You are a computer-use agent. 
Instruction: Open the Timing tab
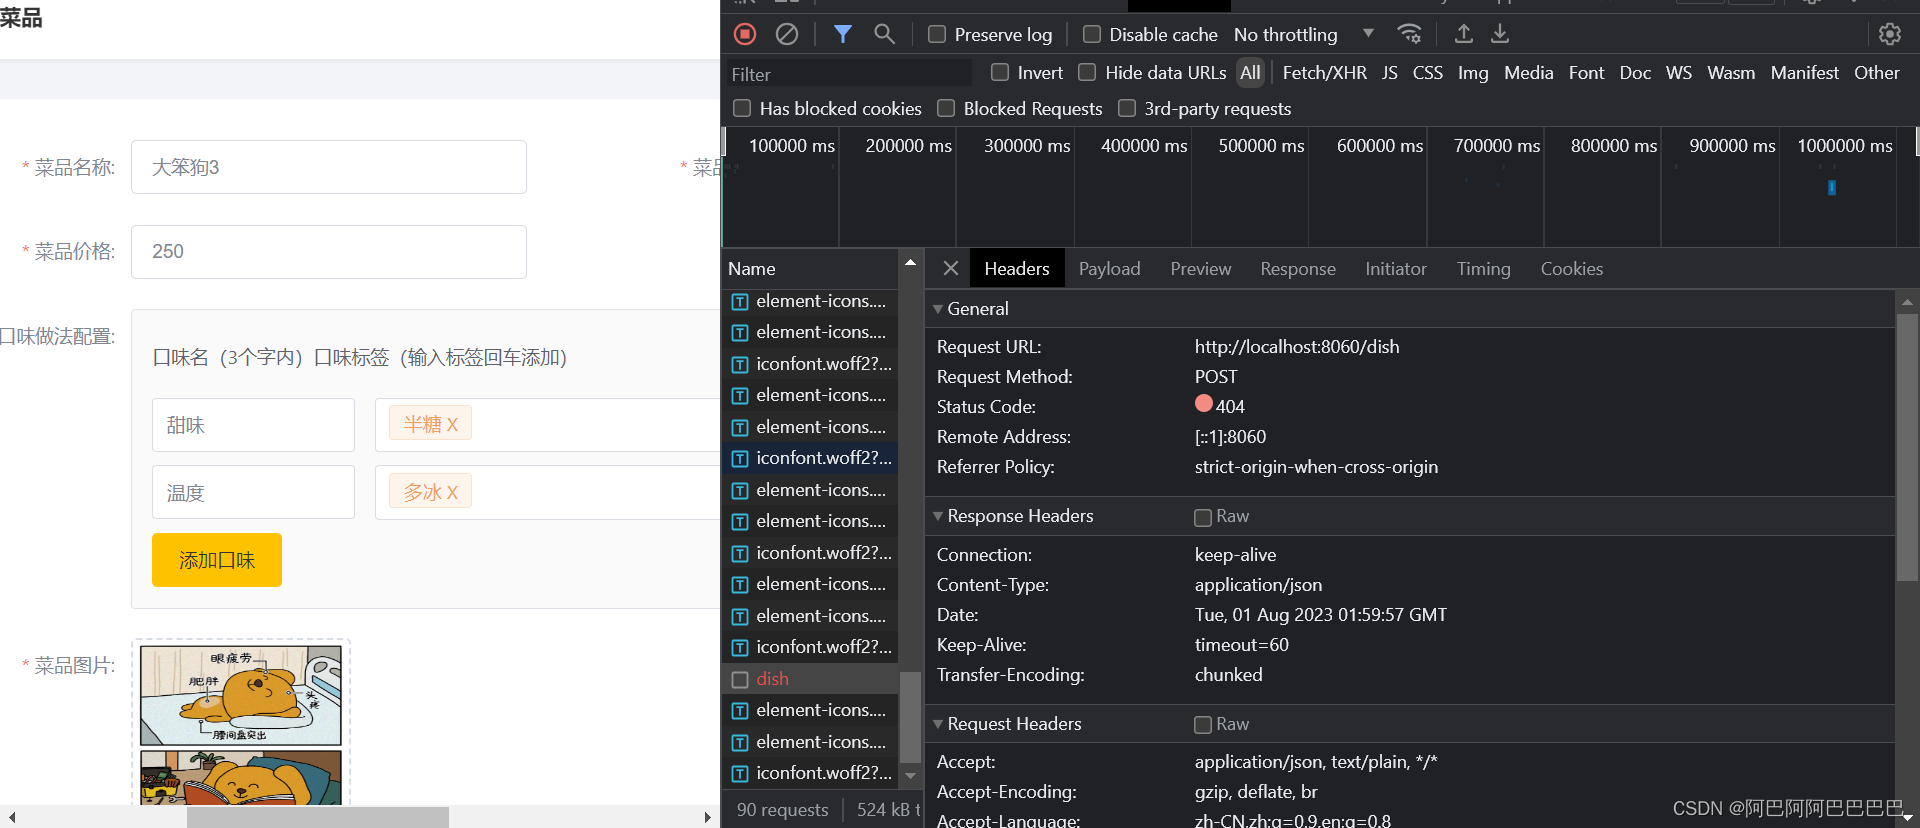point(1483,268)
